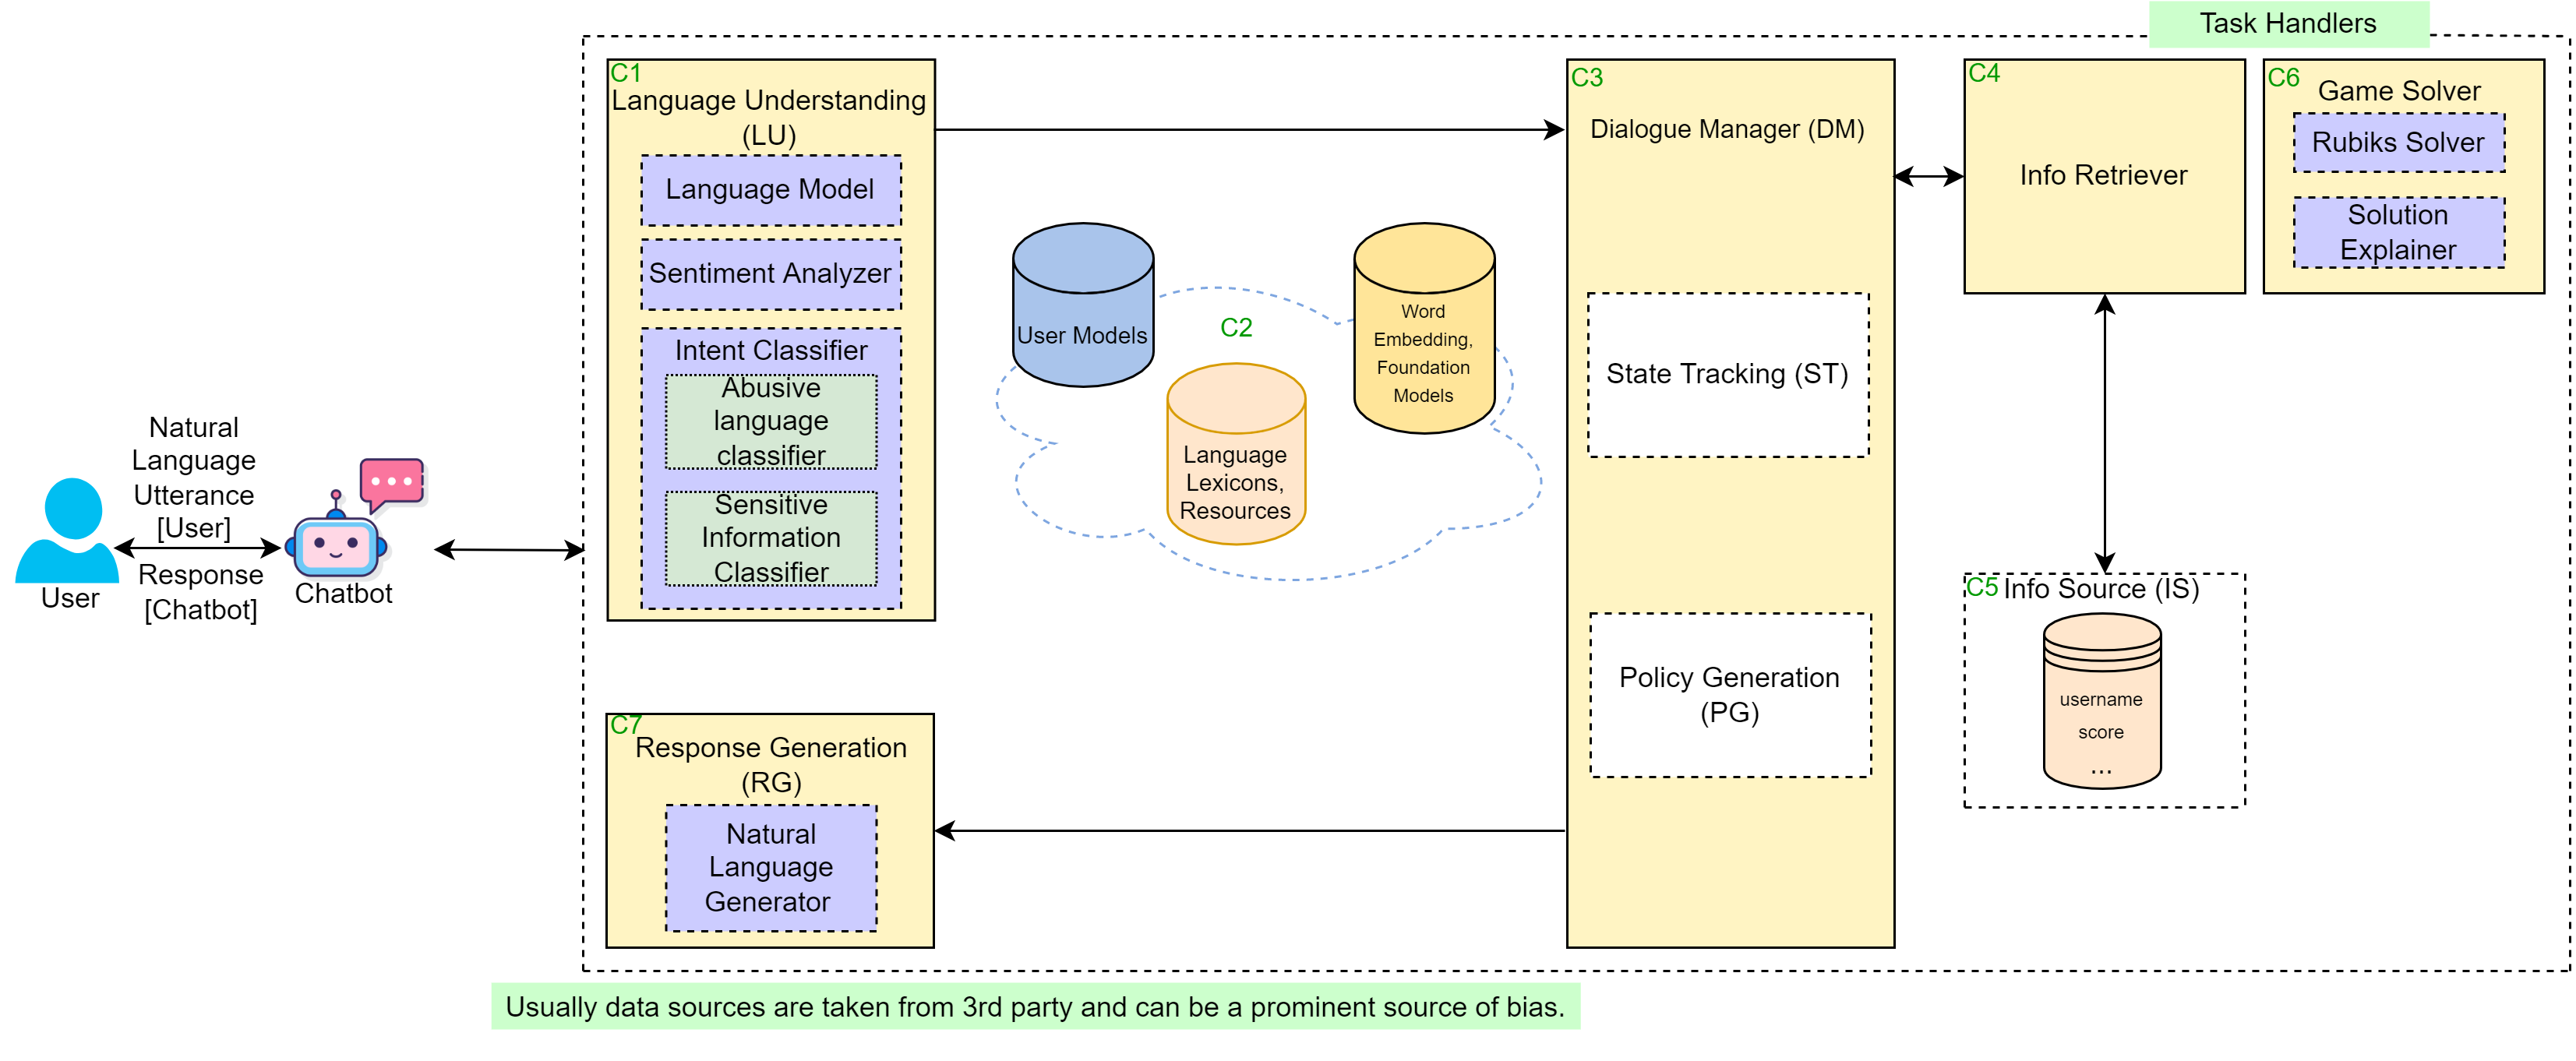Click the pink speech bubble icon

(391, 482)
